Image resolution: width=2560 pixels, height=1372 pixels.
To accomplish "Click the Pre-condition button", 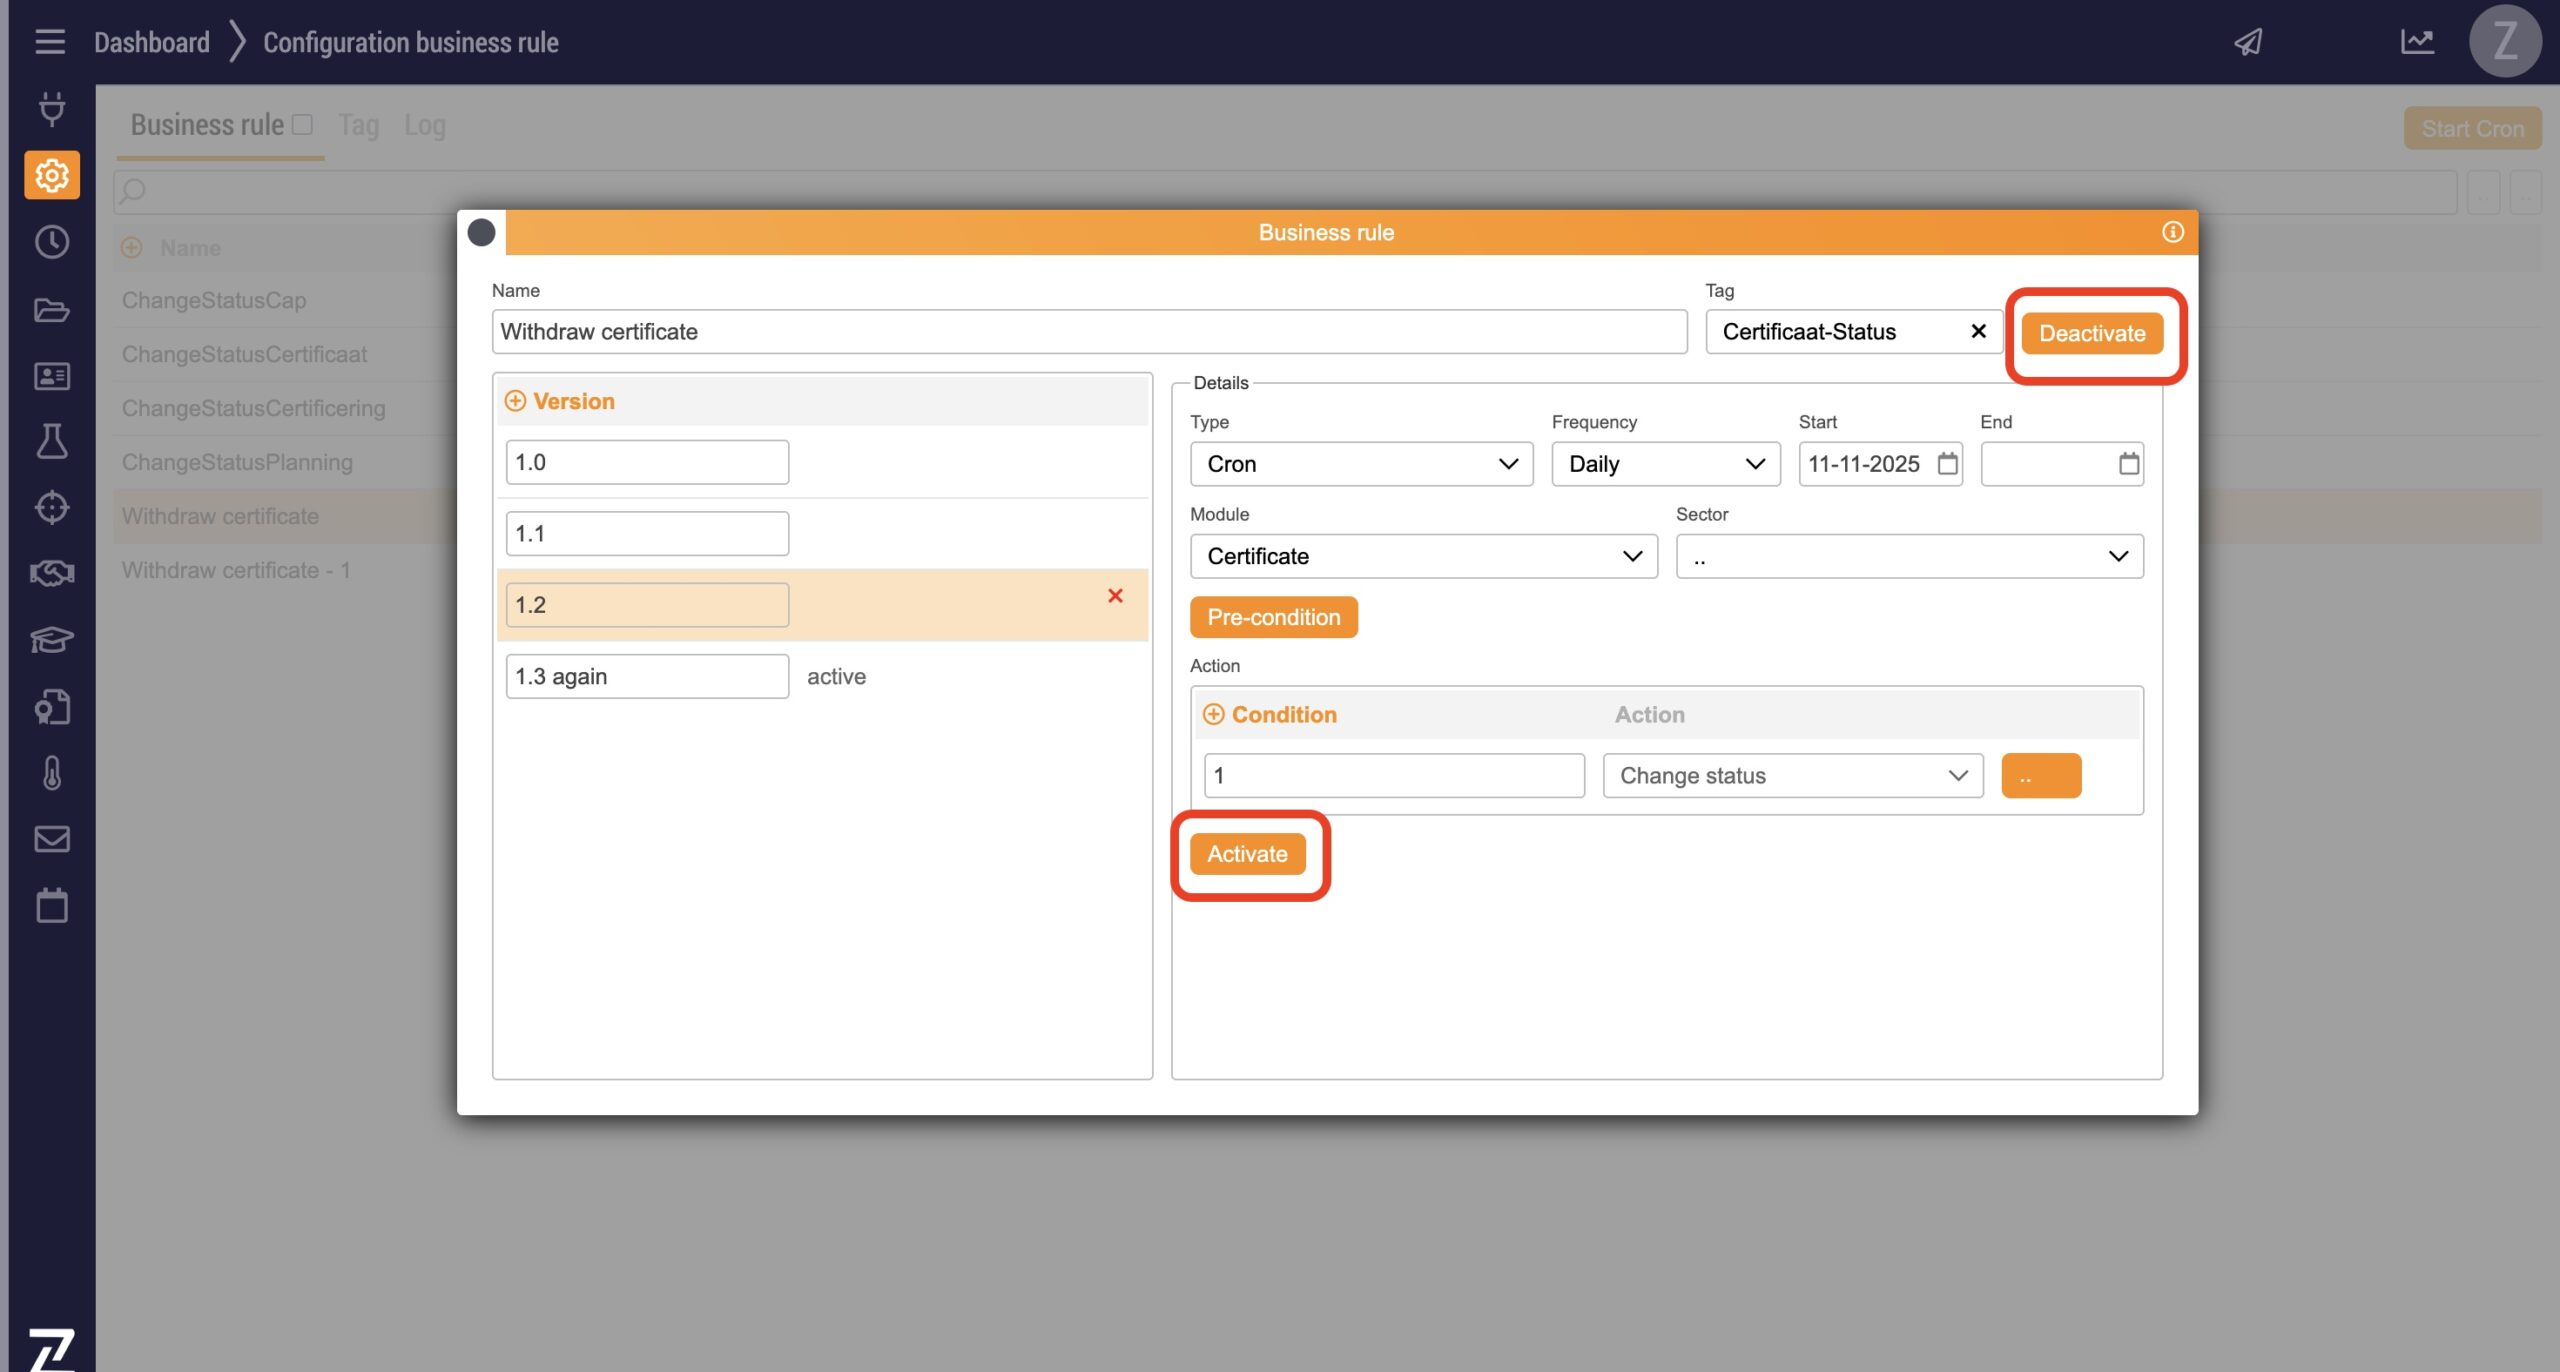I will 1273,617.
